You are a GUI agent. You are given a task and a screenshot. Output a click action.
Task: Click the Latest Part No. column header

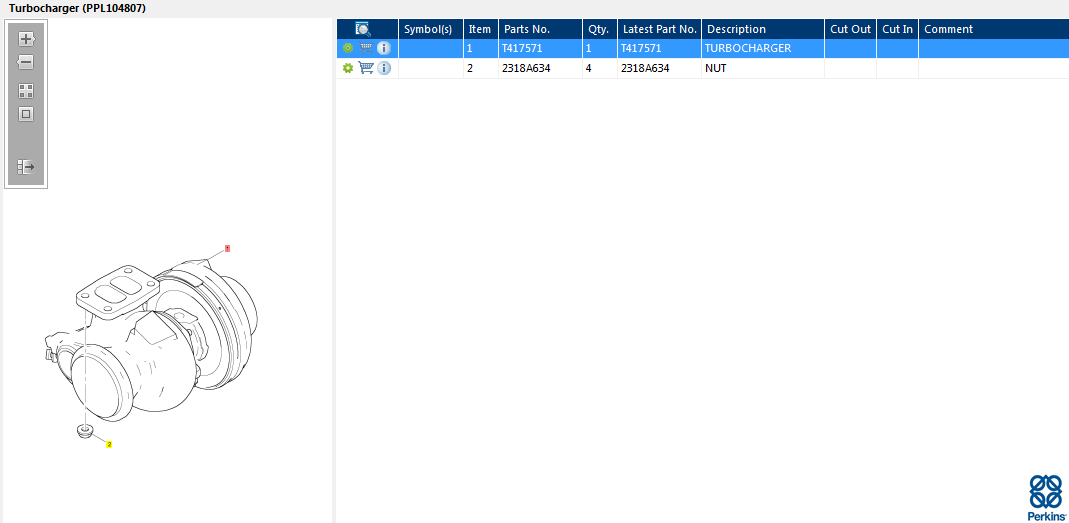click(659, 29)
